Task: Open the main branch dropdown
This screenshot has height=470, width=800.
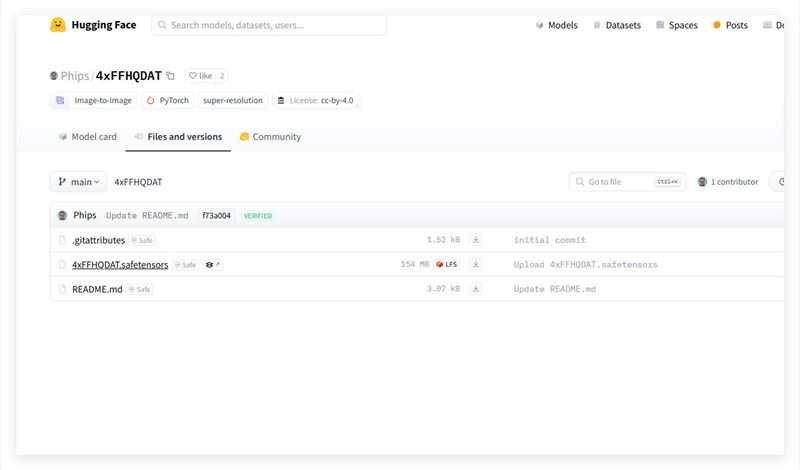Action: (x=78, y=182)
